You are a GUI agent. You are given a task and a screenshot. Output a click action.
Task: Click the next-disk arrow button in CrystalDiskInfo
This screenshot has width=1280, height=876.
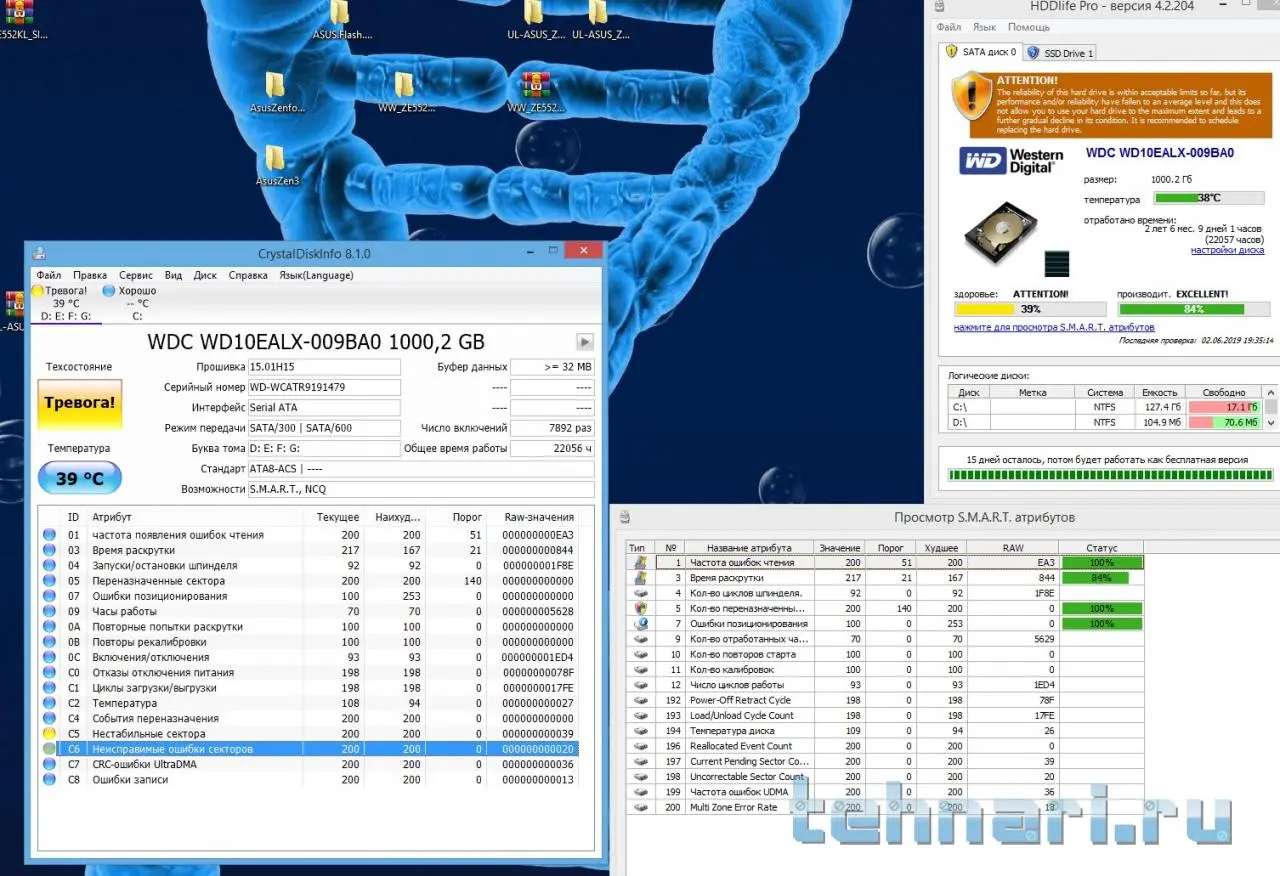pyautogui.click(x=585, y=342)
